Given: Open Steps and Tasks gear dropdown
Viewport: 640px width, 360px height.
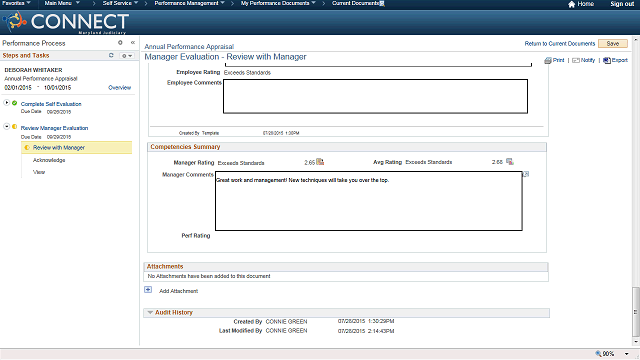Looking at the screenshot, I should pyautogui.click(x=127, y=56).
